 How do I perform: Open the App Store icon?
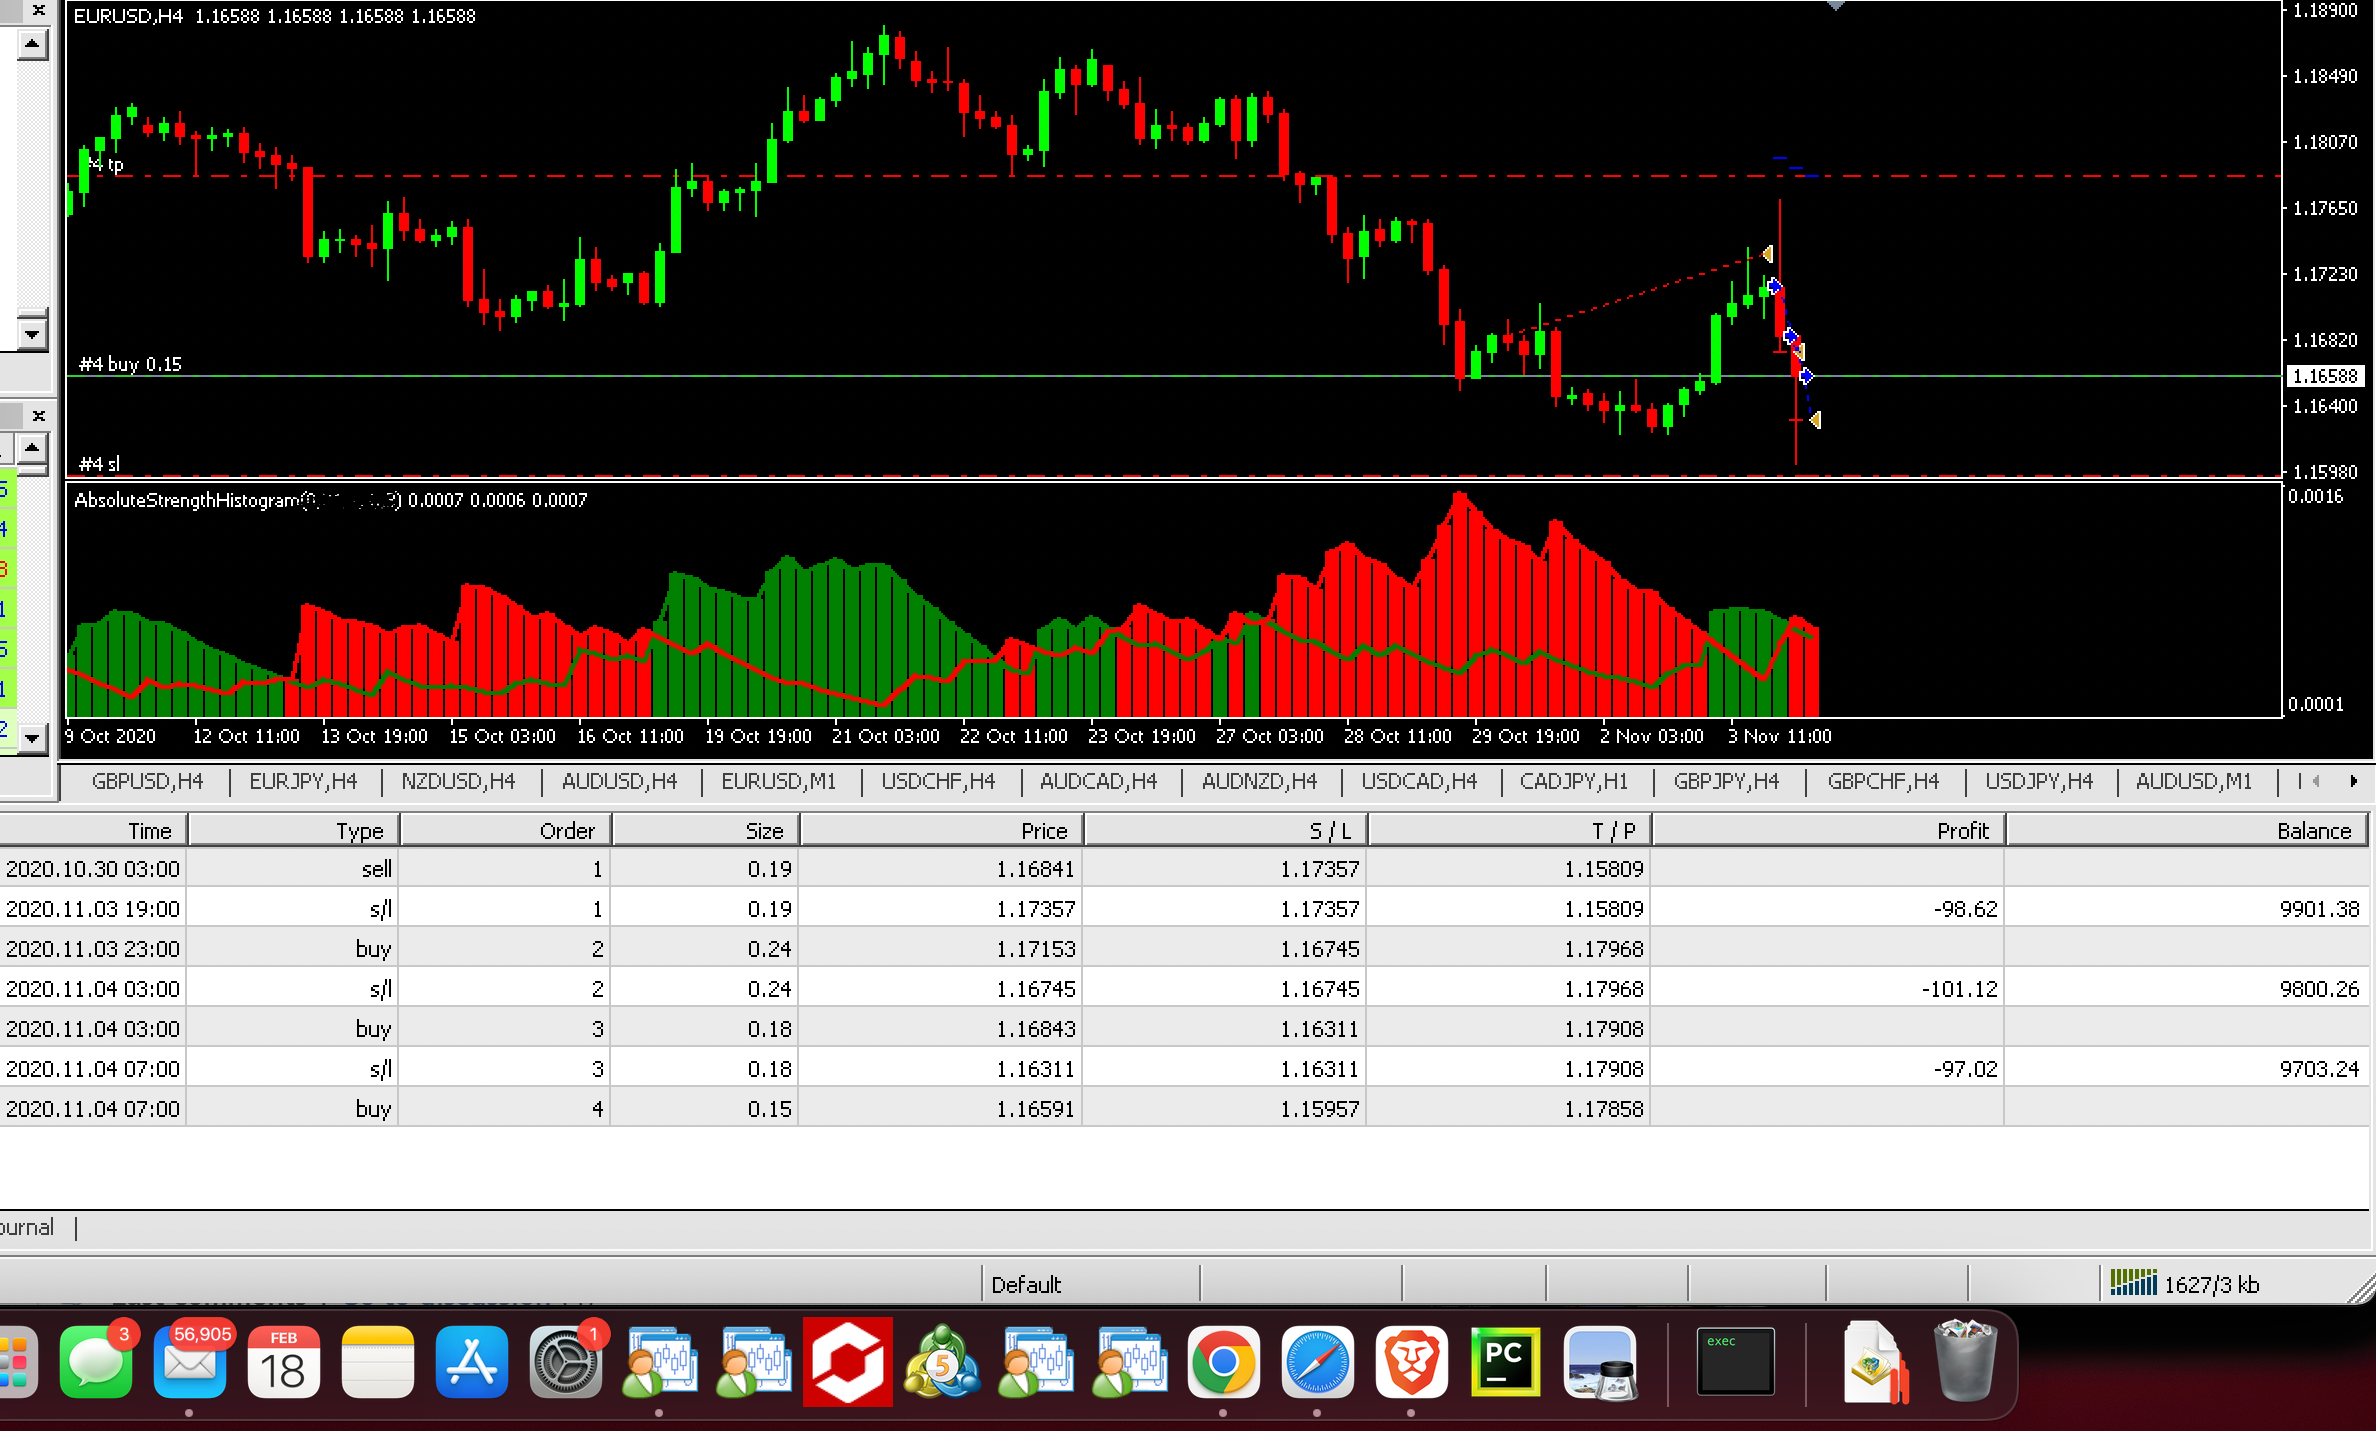tap(472, 1363)
